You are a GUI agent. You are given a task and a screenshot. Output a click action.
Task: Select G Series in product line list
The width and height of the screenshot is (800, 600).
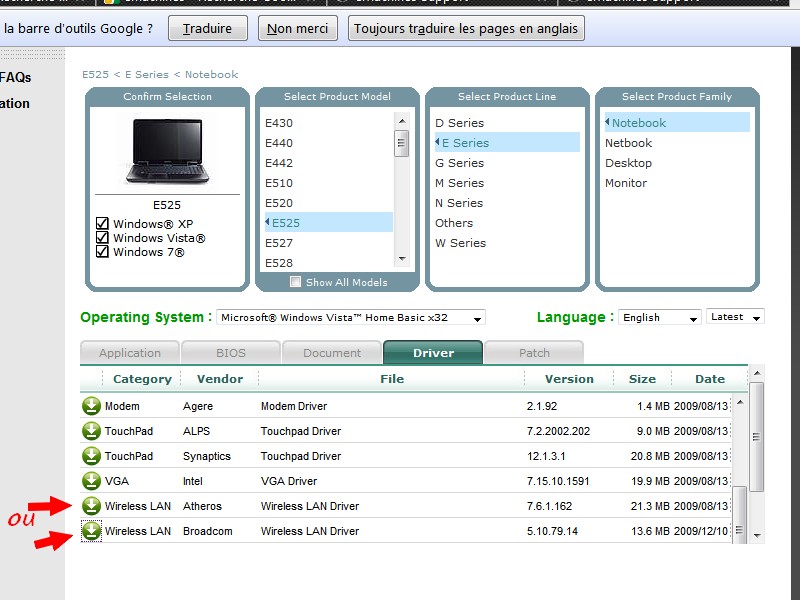[x=459, y=163]
